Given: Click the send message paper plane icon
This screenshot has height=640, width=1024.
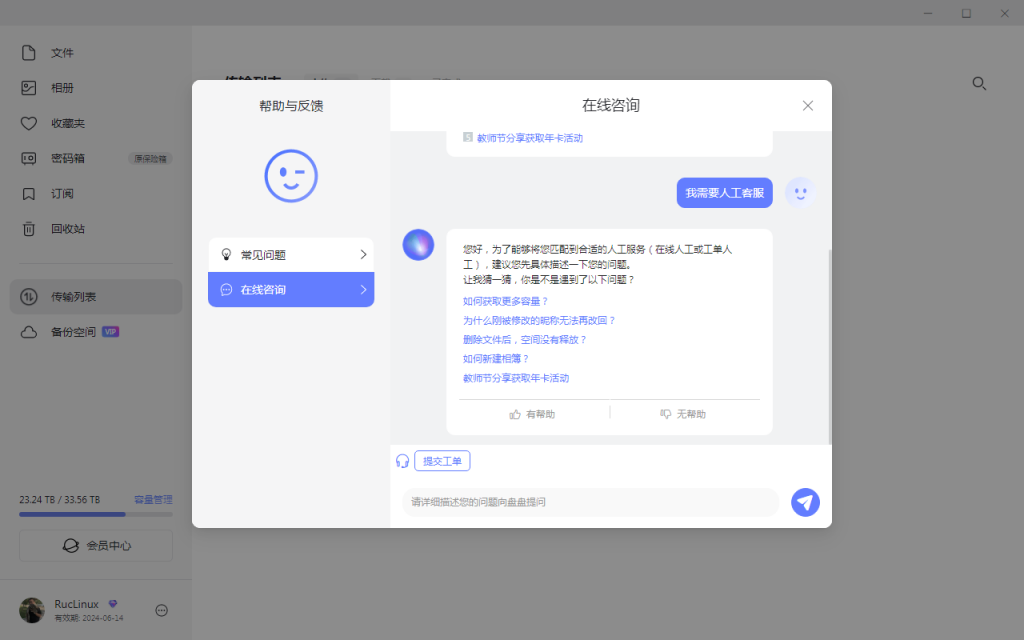Looking at the screenshot, I should point(805,502).
